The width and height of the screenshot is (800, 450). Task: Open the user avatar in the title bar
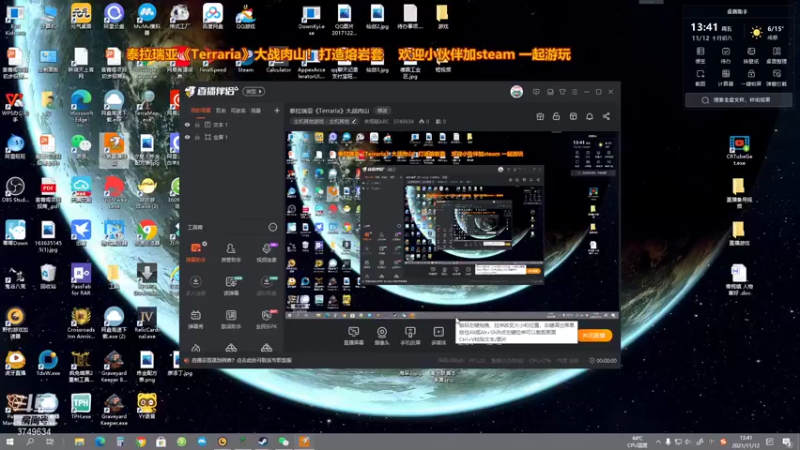click(516, 92)
